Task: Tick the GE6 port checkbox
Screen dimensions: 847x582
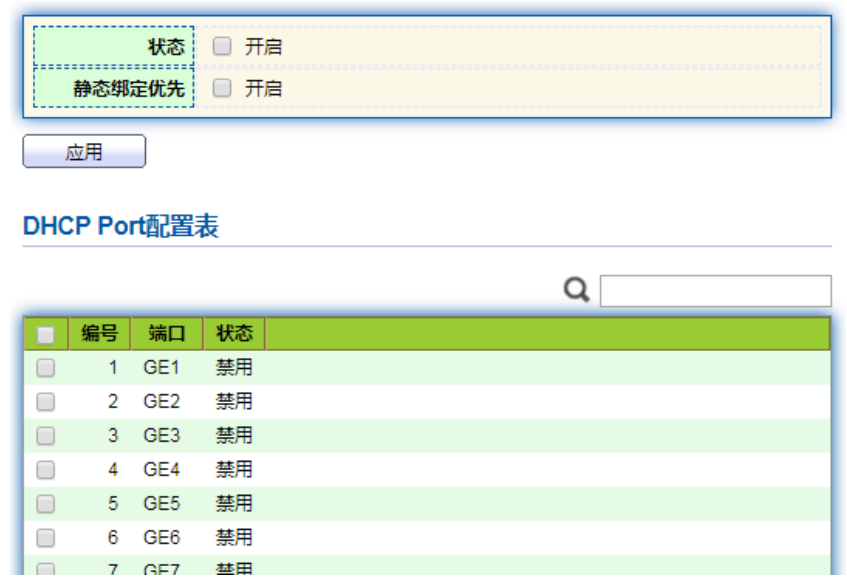Action: click(x=45, y=538)
